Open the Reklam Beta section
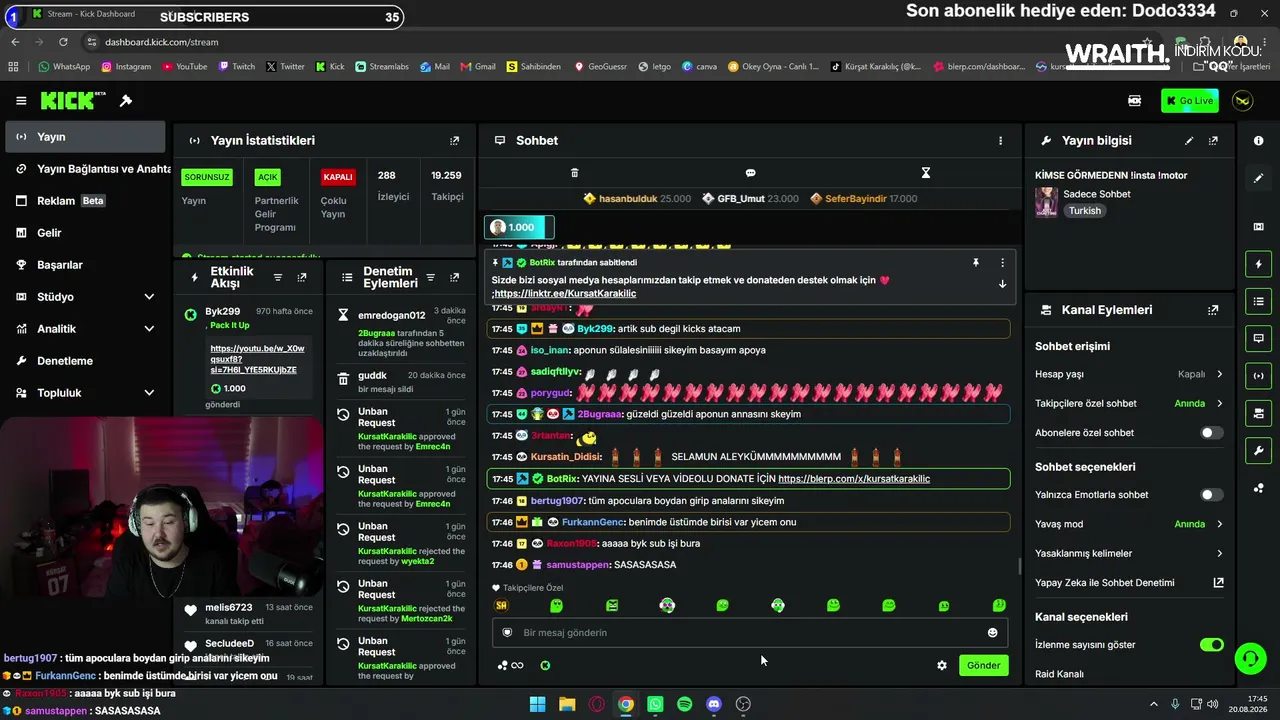 pyautogui.click(x=84, y=201)
